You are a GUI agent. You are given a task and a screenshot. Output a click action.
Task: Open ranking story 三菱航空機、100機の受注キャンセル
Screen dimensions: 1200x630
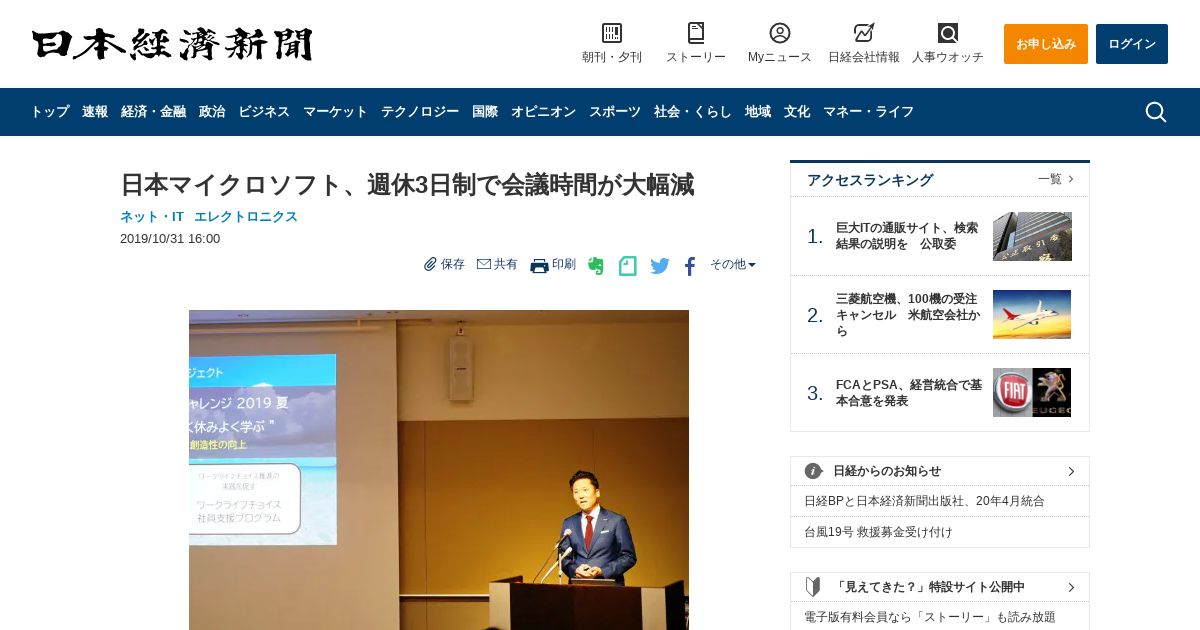[x=908, y=315]
